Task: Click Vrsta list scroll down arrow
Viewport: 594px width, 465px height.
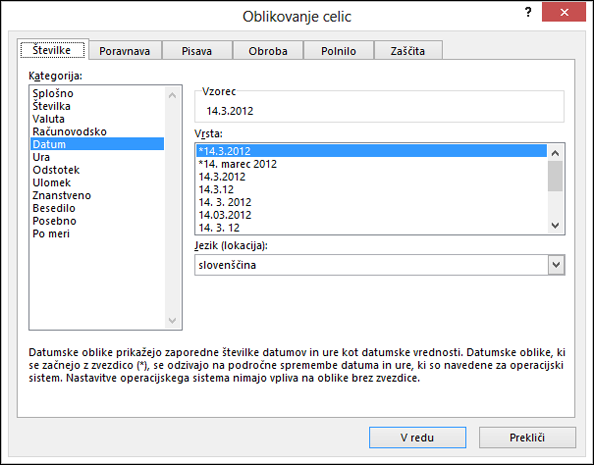Action: [555, 225]
